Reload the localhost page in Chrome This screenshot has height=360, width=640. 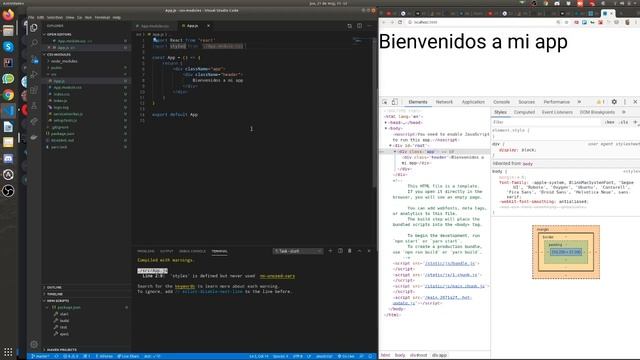[x=400, y=22]
